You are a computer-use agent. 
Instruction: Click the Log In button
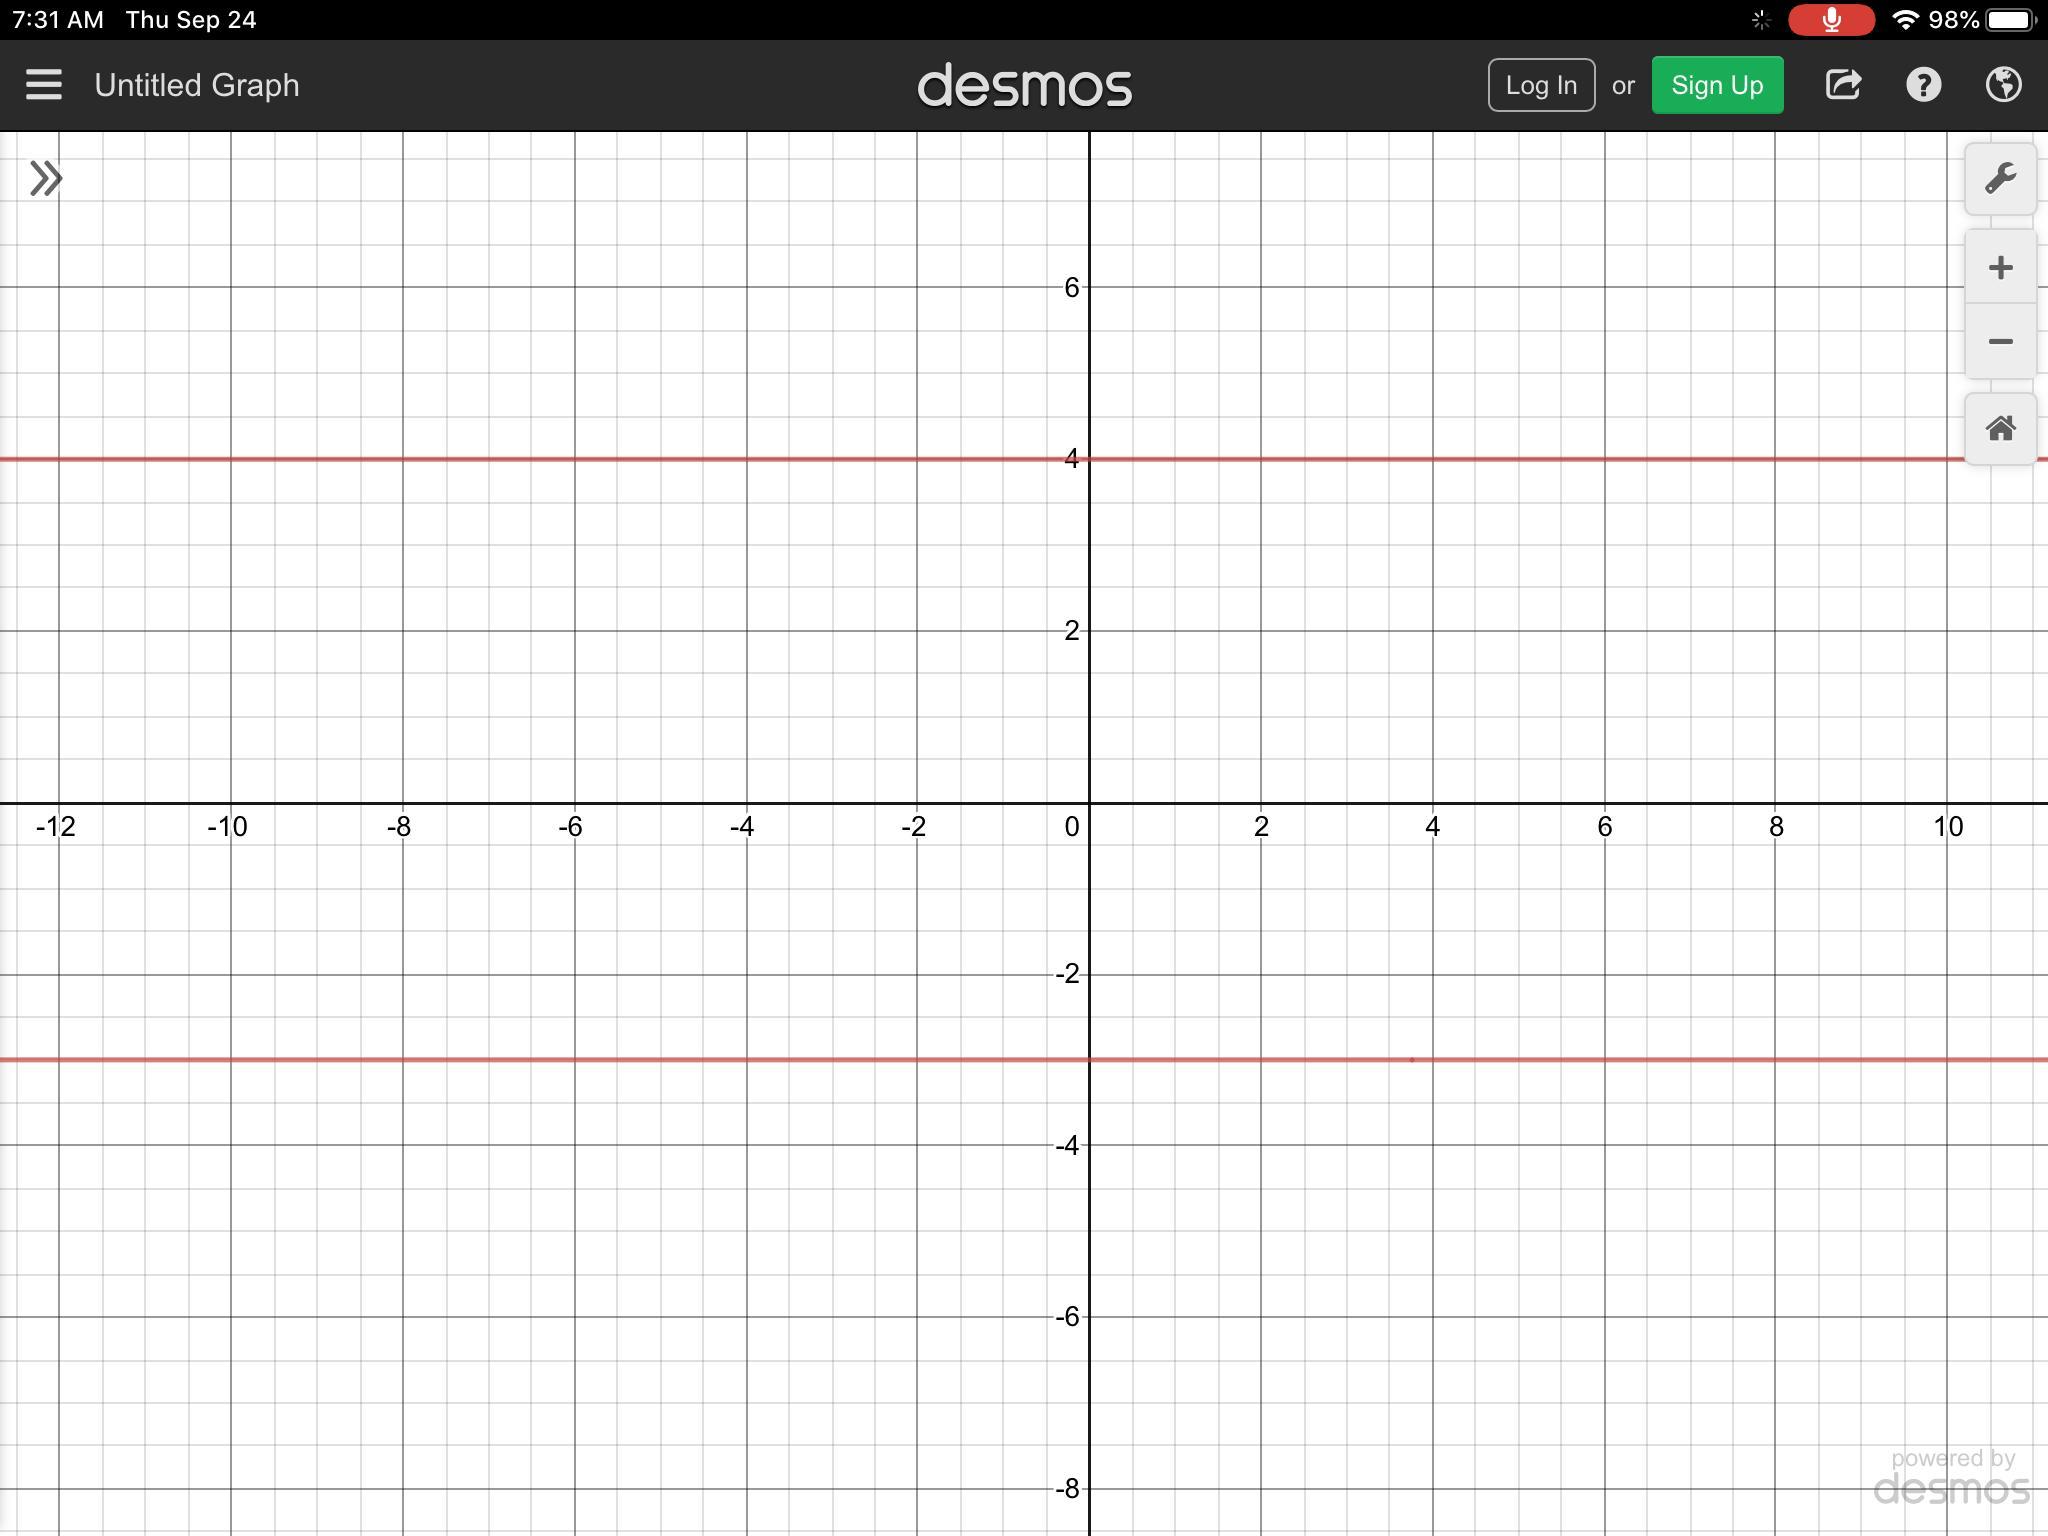tap(1541, 85)
